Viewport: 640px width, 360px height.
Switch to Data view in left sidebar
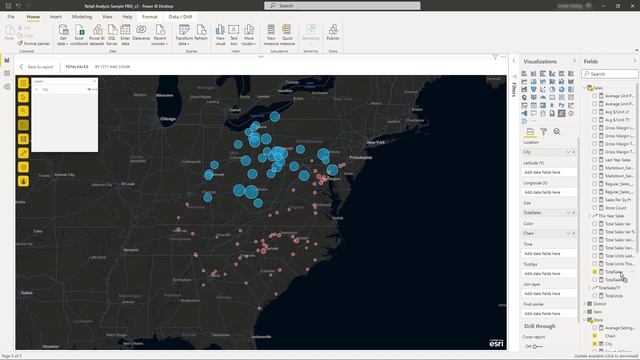pos(7,73)
